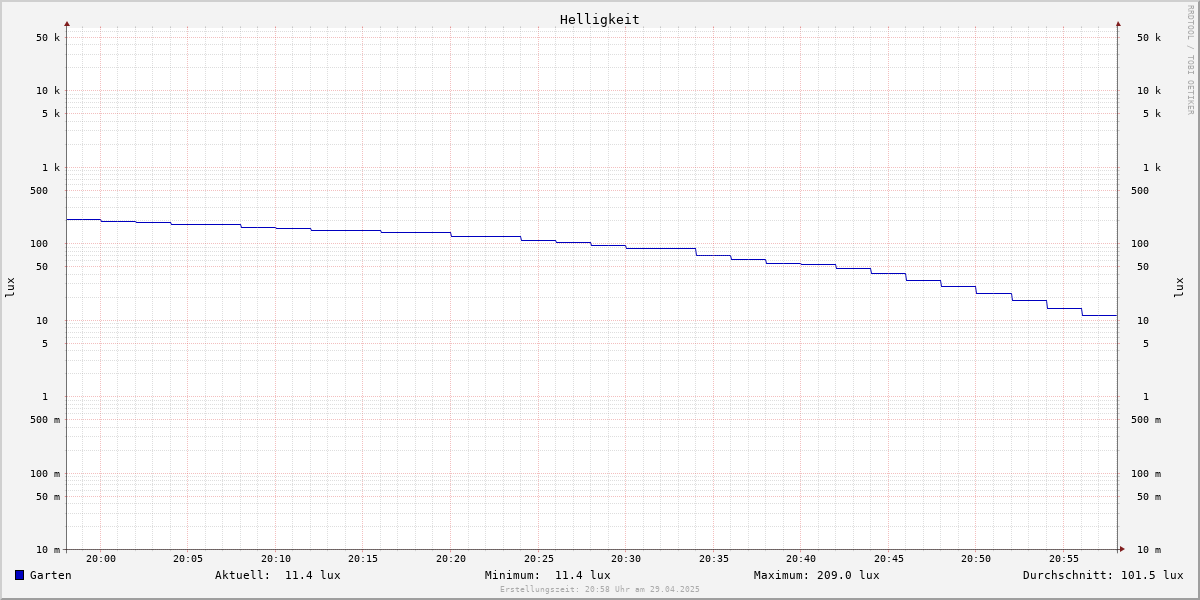Click the right axis 5 k label
Screen dimensions: 1200x600
[x=1152, y=114]
